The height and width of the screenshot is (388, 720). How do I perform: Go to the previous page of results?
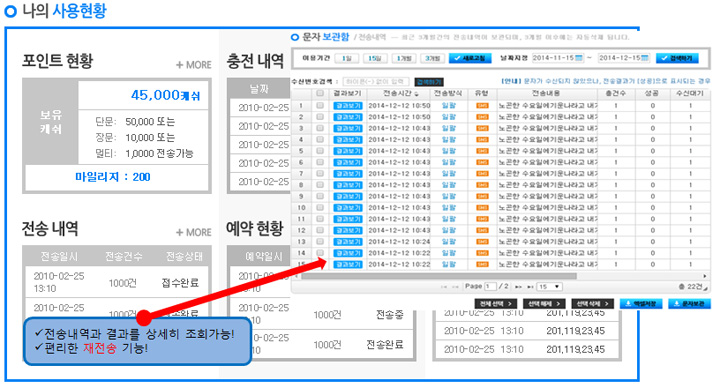(x=455, y=287)
